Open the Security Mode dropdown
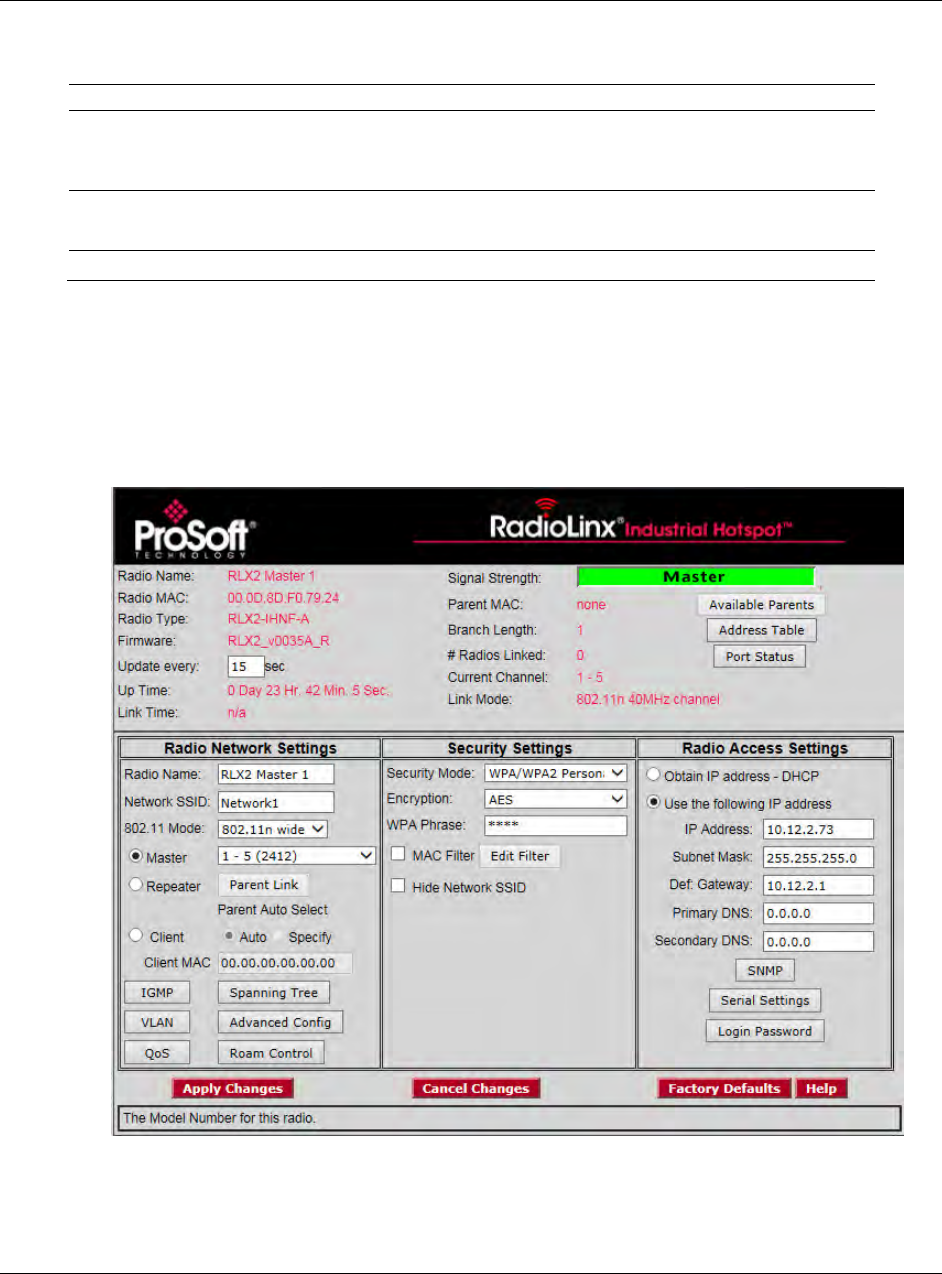The height and width of the screenshot is (1274, 942). 555,773
